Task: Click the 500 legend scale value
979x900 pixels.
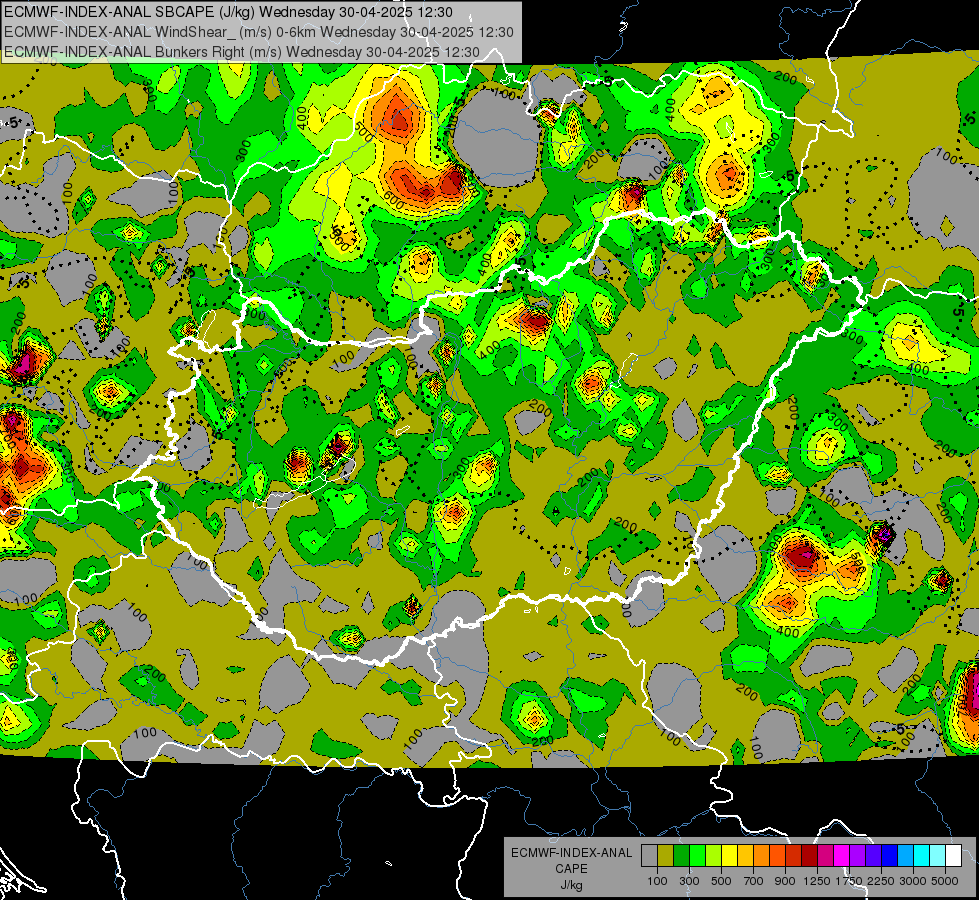Action: coord(721,881)
